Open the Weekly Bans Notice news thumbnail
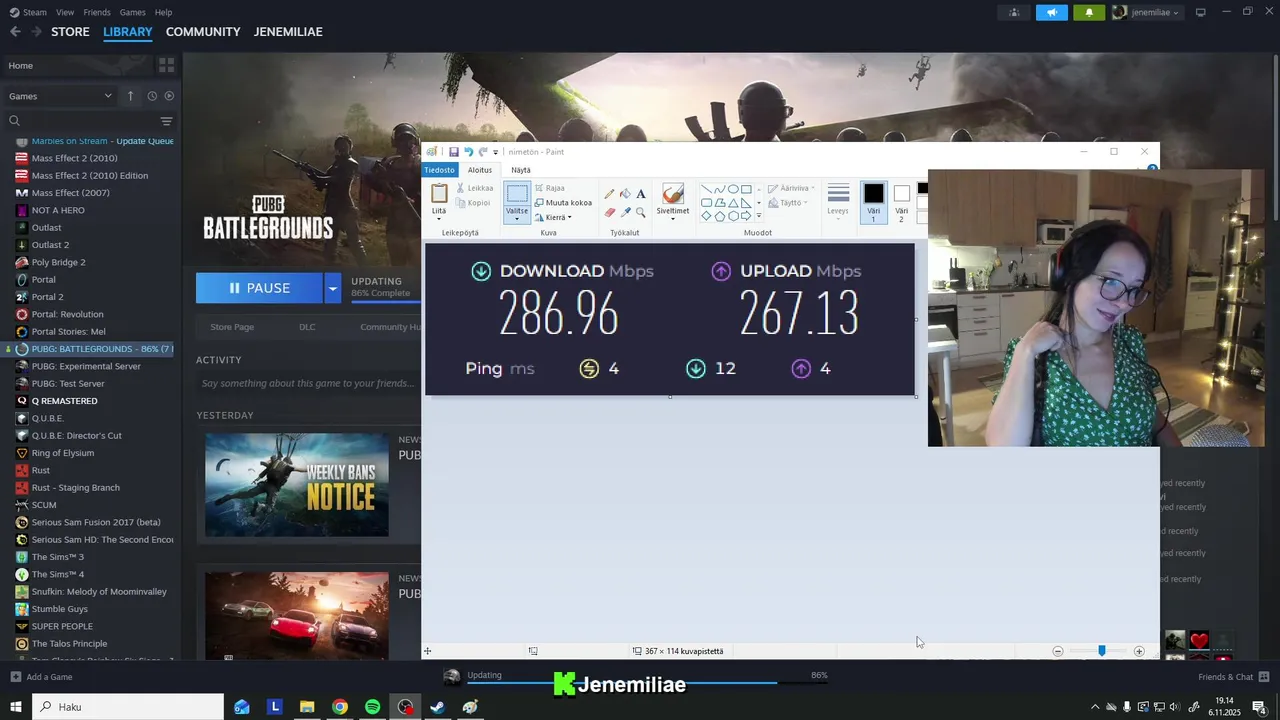1280x720 pixels. point(297,485)
